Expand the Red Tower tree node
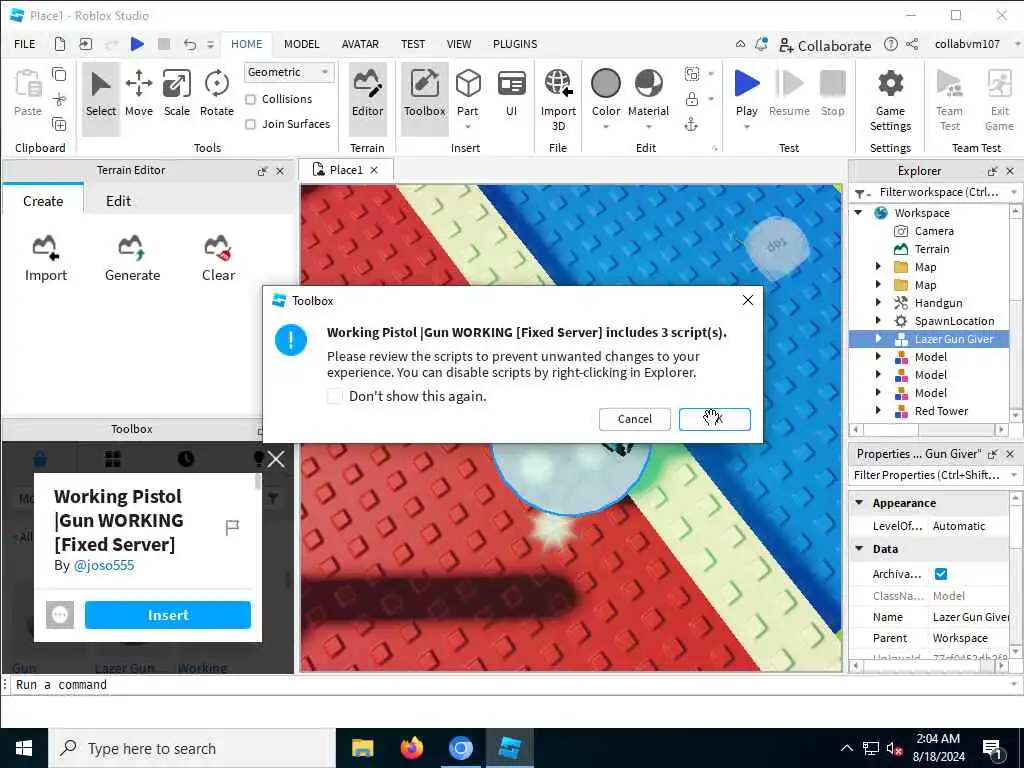This screenshot has width=1024, height=768. 878,411
